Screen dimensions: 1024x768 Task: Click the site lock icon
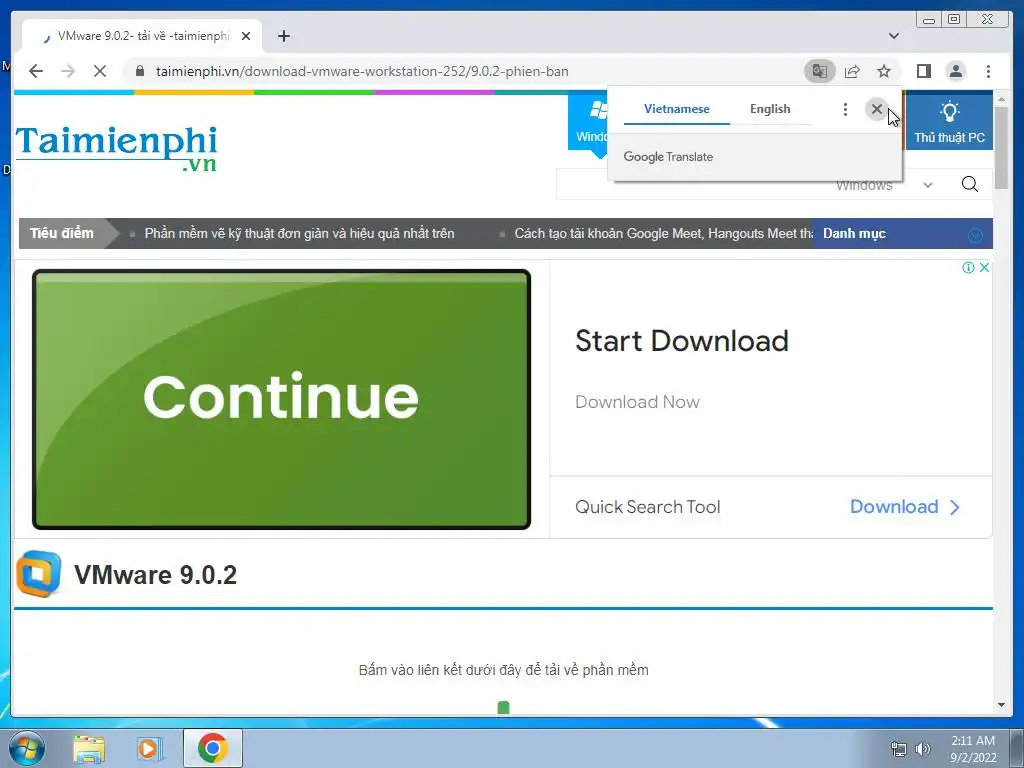139,71
